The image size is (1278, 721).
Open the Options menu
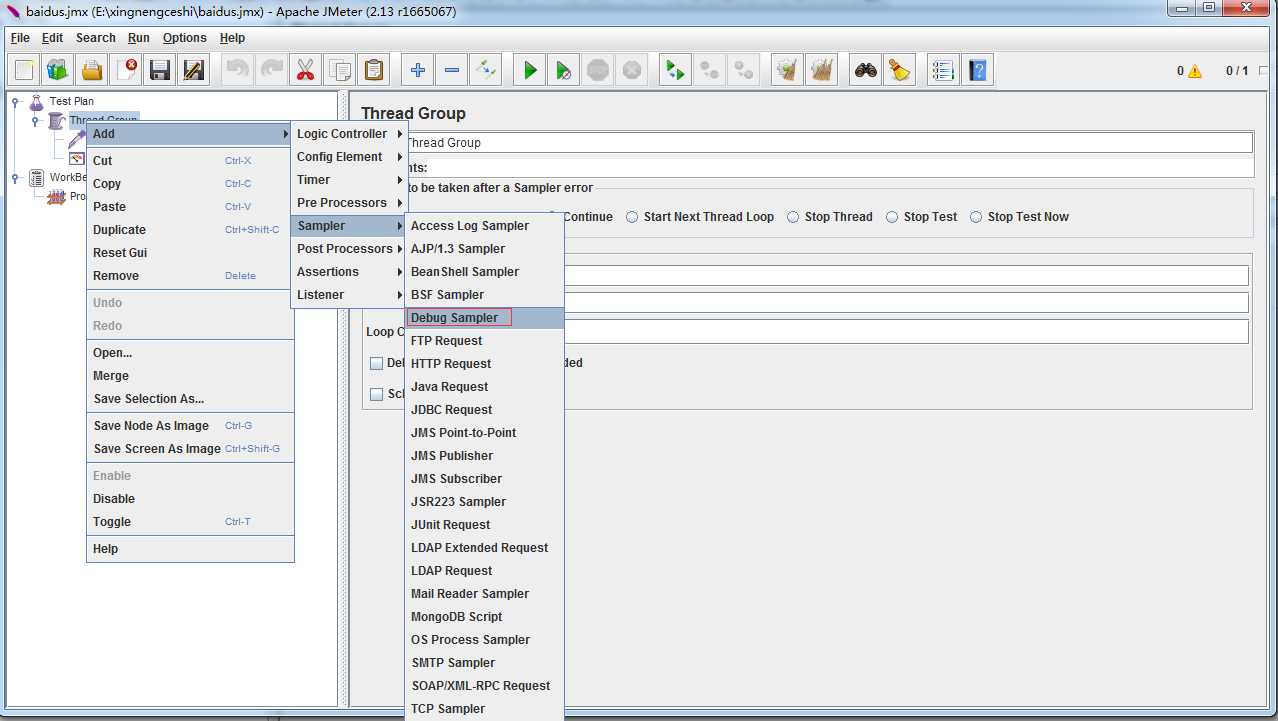tap(185, 38)
